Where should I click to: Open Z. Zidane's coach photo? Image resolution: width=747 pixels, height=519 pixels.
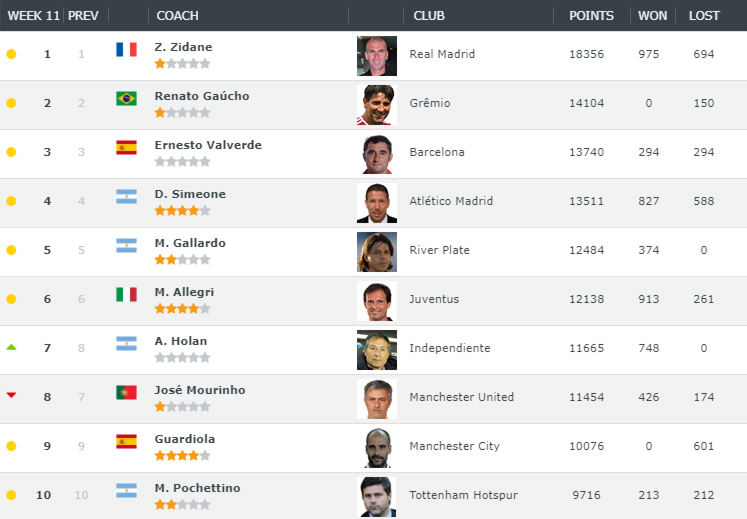point(376,56)
